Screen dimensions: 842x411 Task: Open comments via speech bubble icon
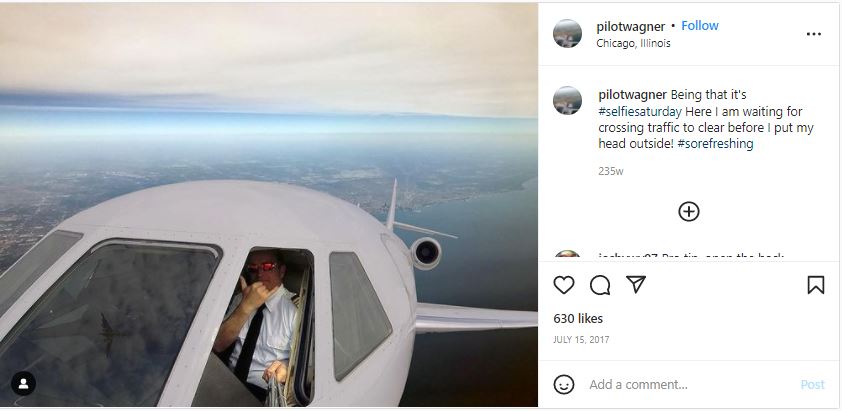[x=600, y=285]
